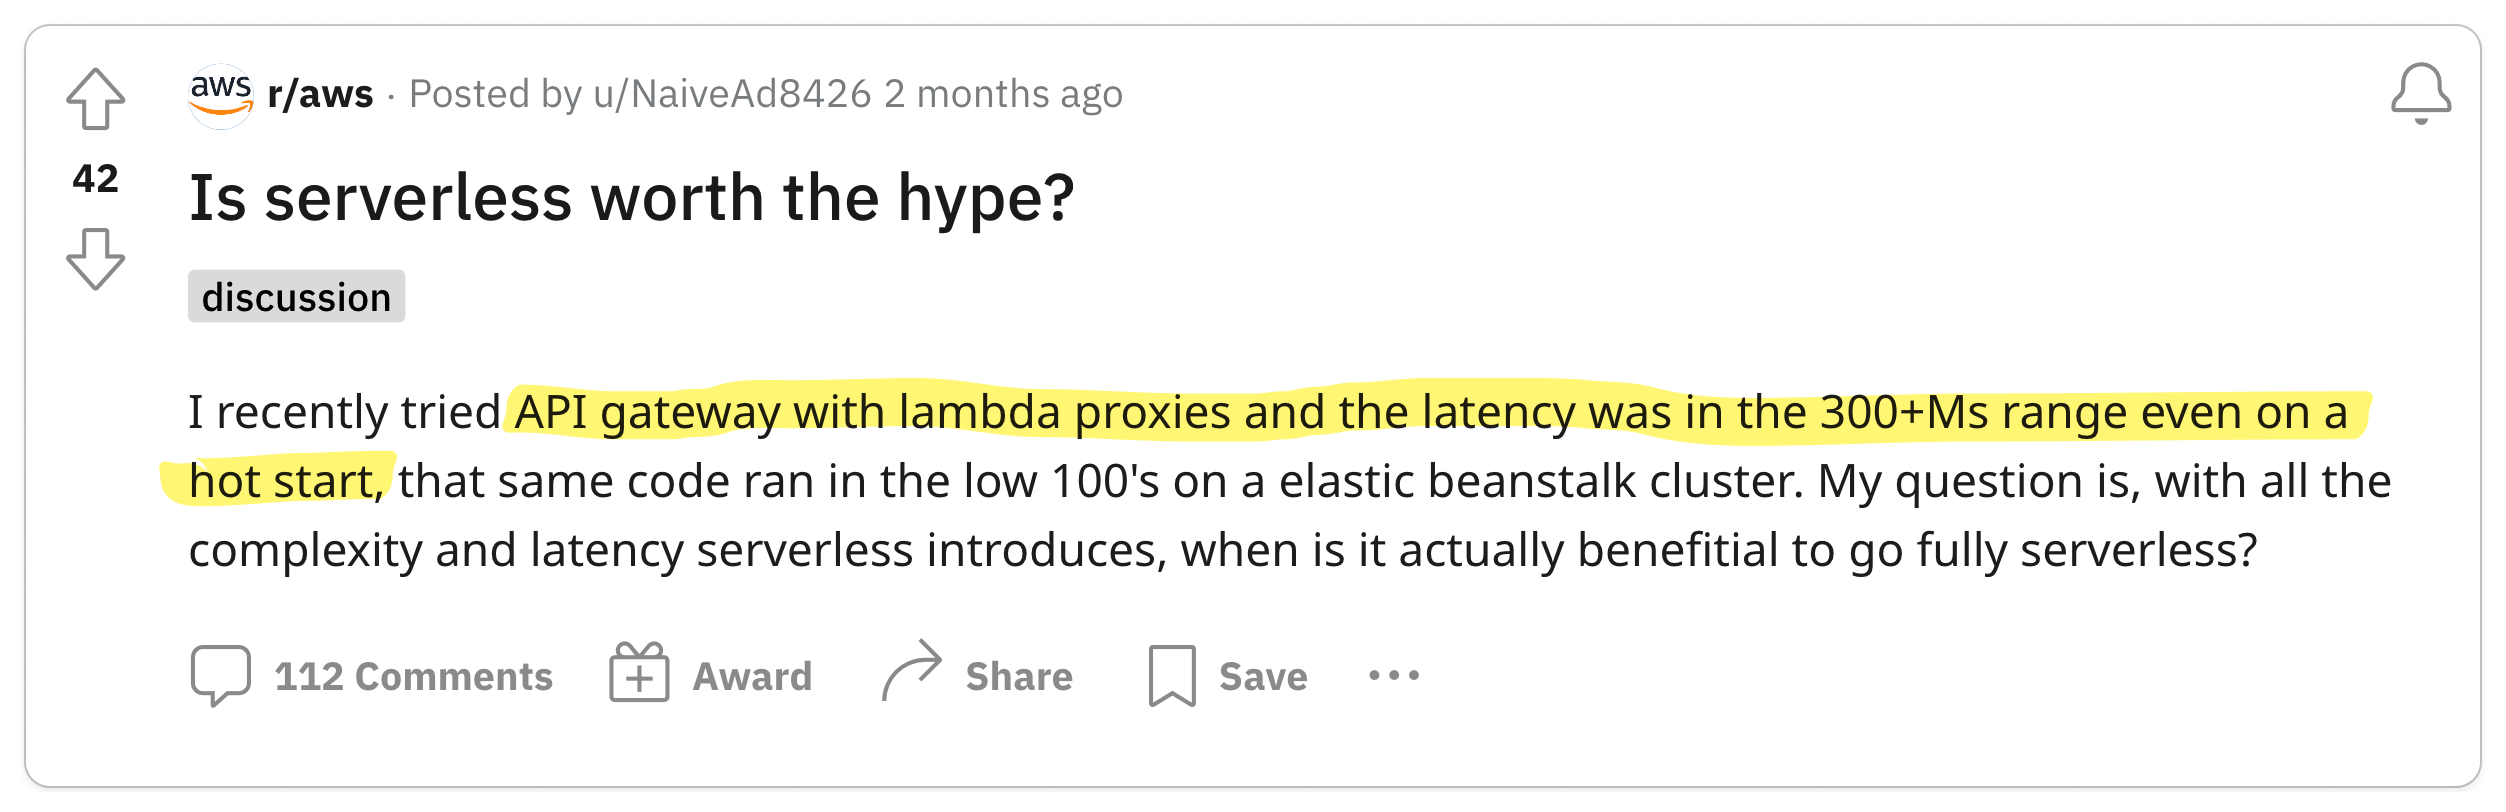
Task: Upvote the serverless post
Action: coord(96,99)
